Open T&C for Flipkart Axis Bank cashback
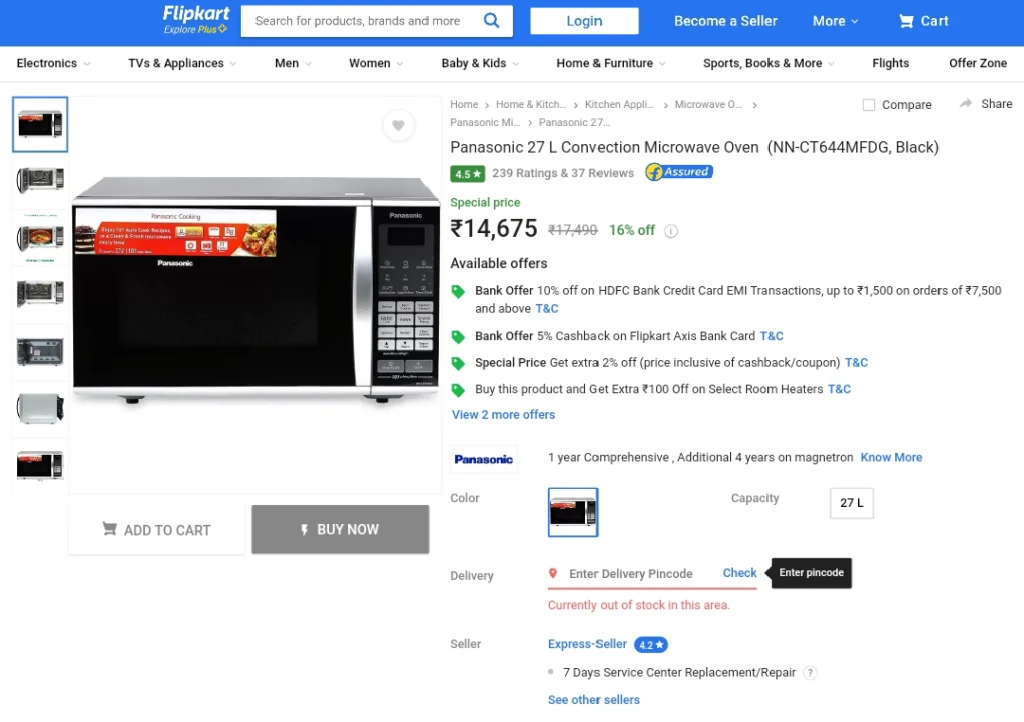Image resolution: width=1024 pixels, height=722 pixels. coord(771,336)
